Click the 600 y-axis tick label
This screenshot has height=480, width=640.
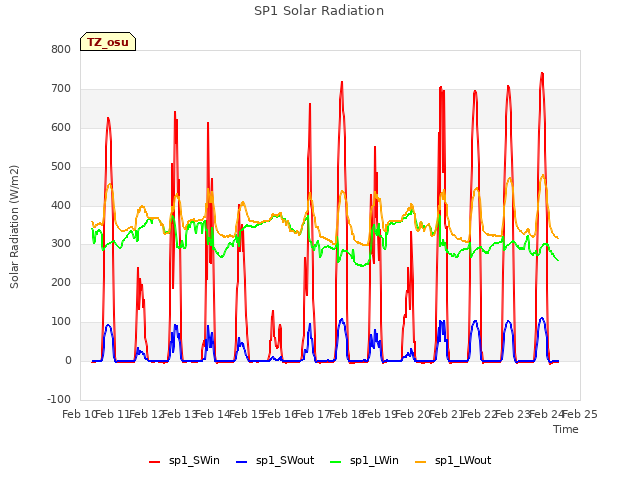pyautogui.click(x=61, y=127)
